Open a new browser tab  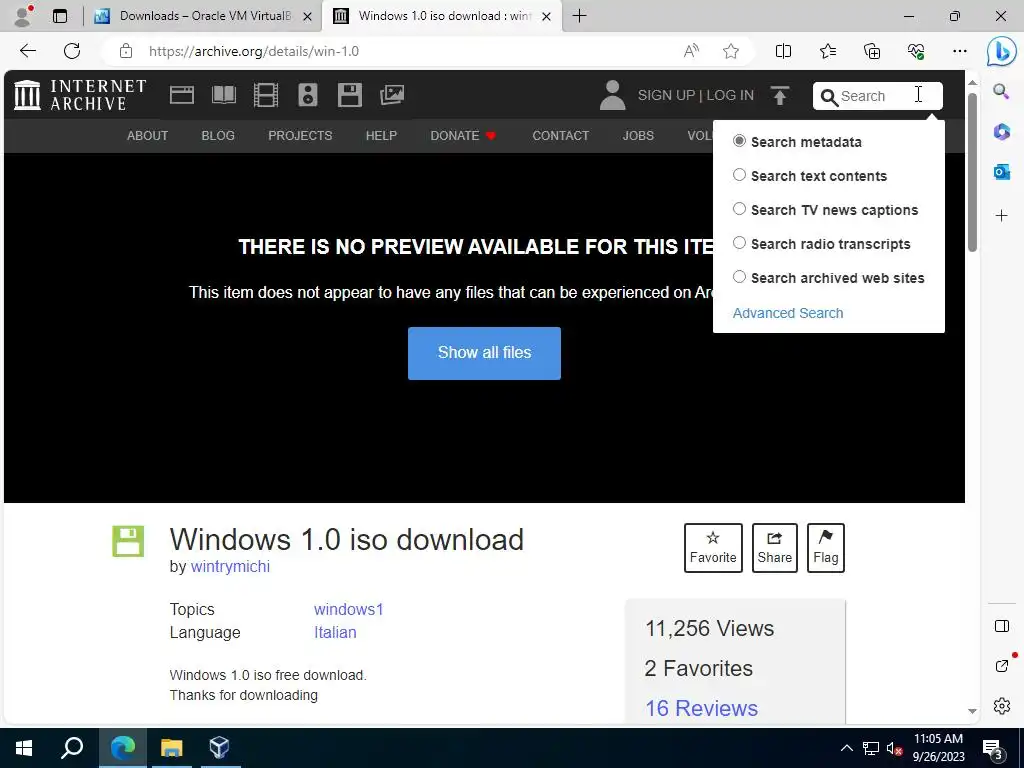point(579,16)
